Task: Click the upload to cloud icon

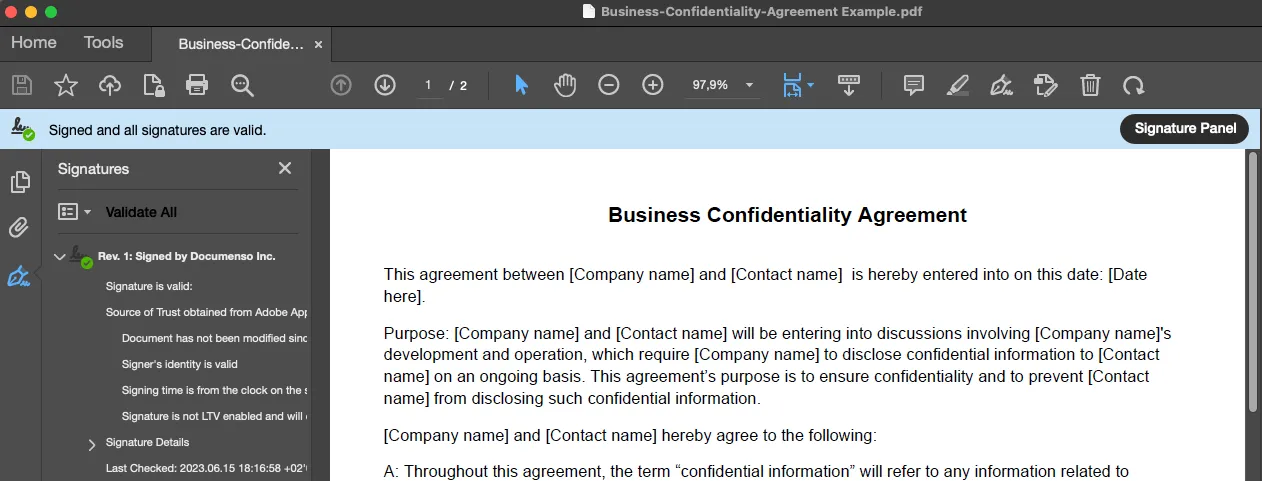Action: tap(110, 85)
